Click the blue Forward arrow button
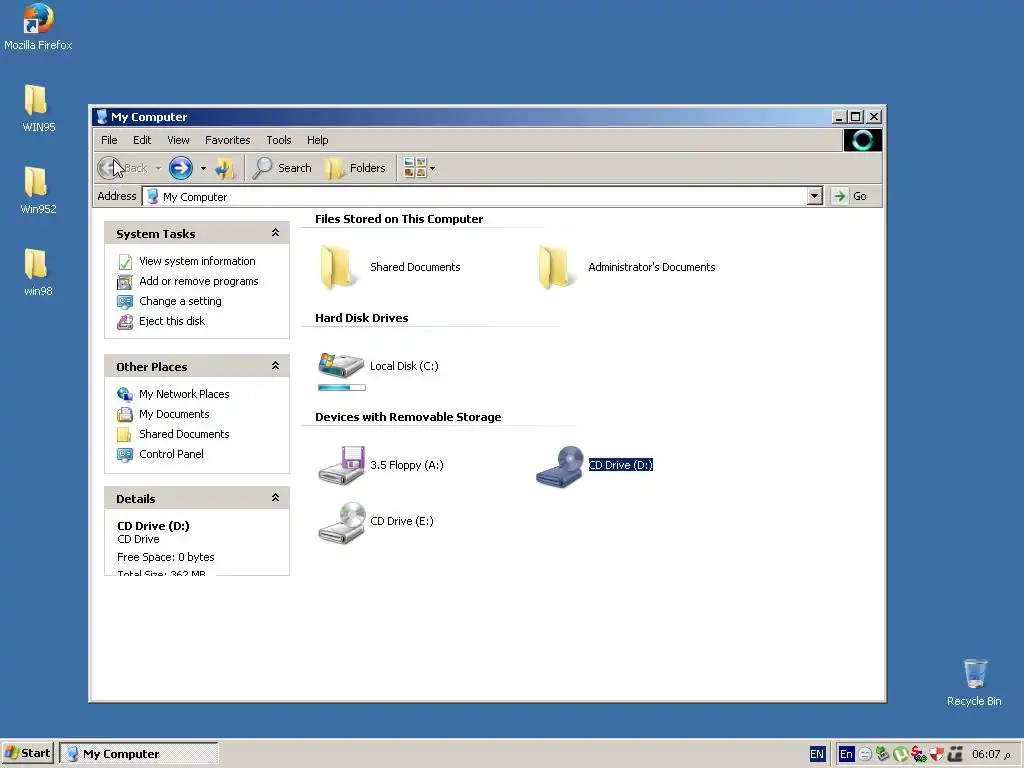Image resolution: width=1024 pixels, height=768 pixels. point(181,168)
